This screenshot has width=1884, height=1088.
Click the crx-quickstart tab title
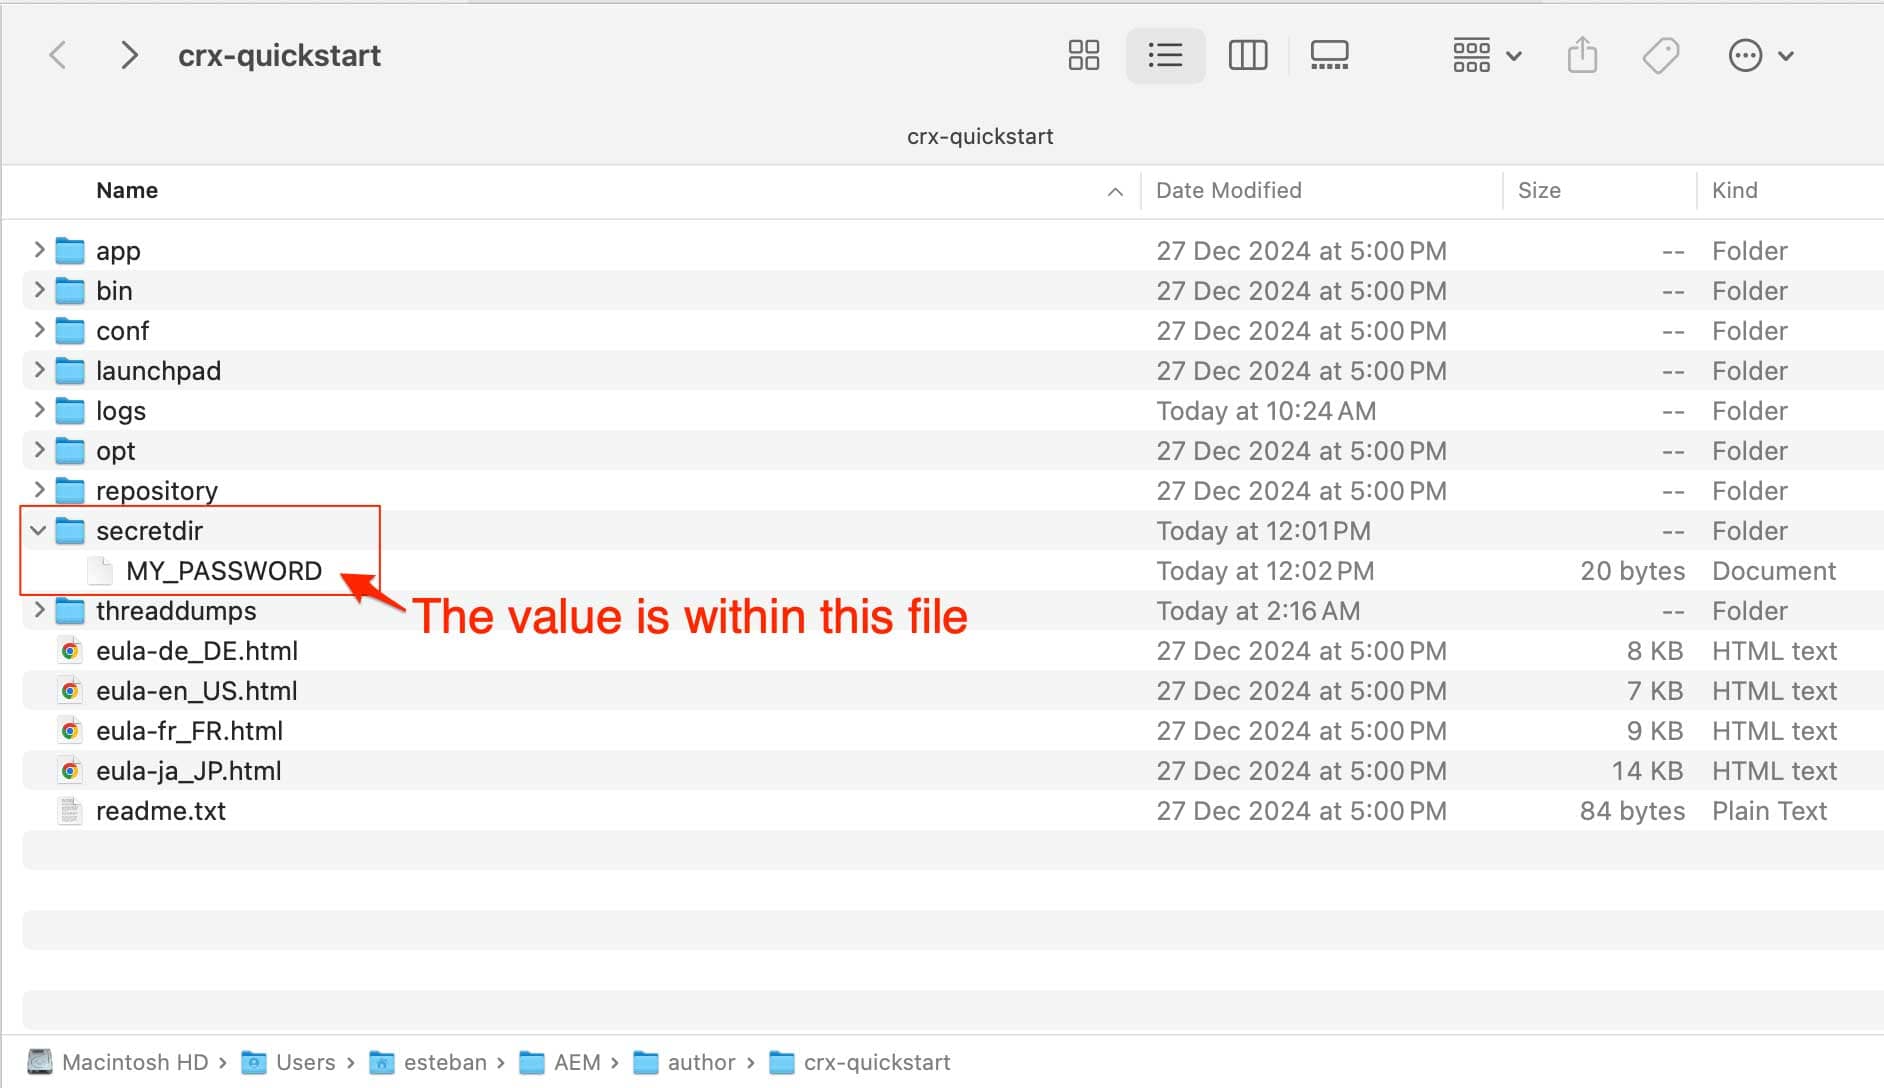point(980,136)
